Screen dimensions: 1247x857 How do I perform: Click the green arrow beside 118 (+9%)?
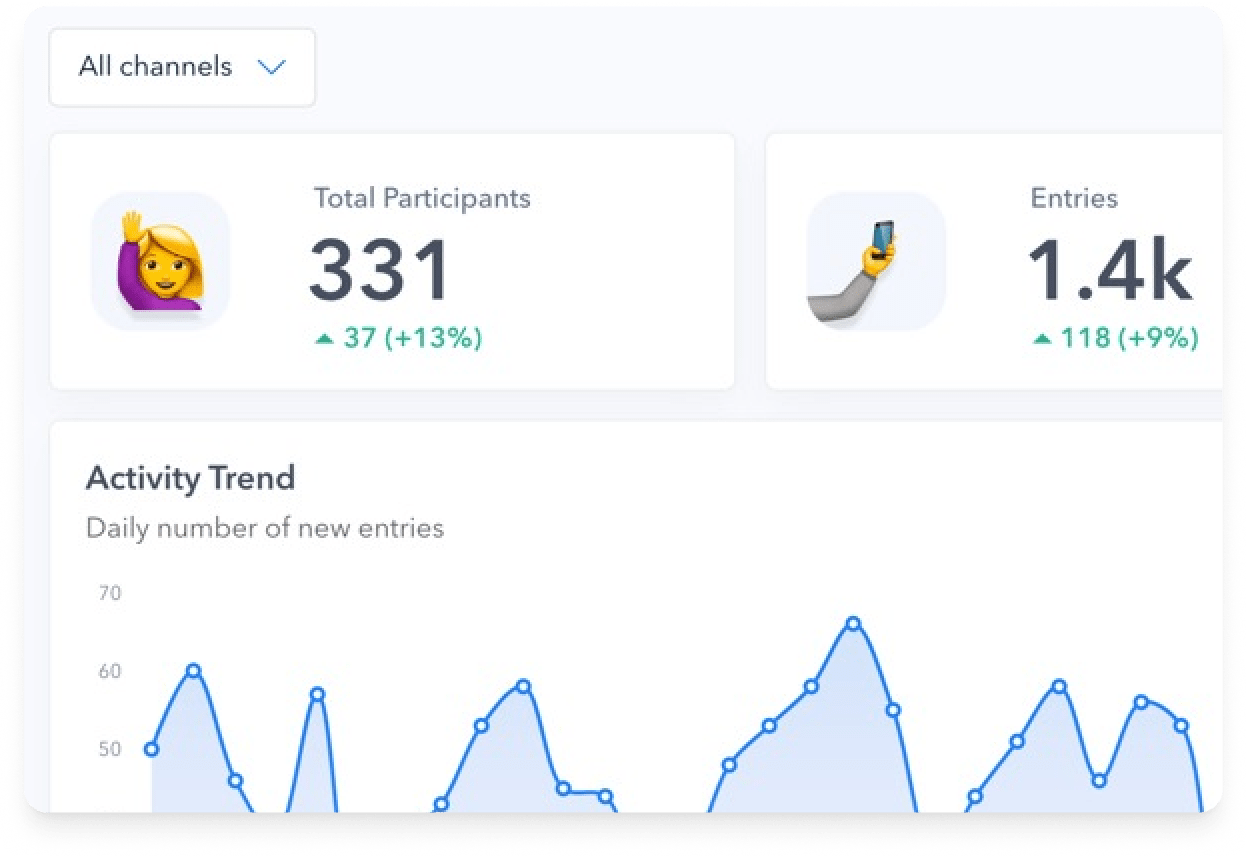point(1042,339)
